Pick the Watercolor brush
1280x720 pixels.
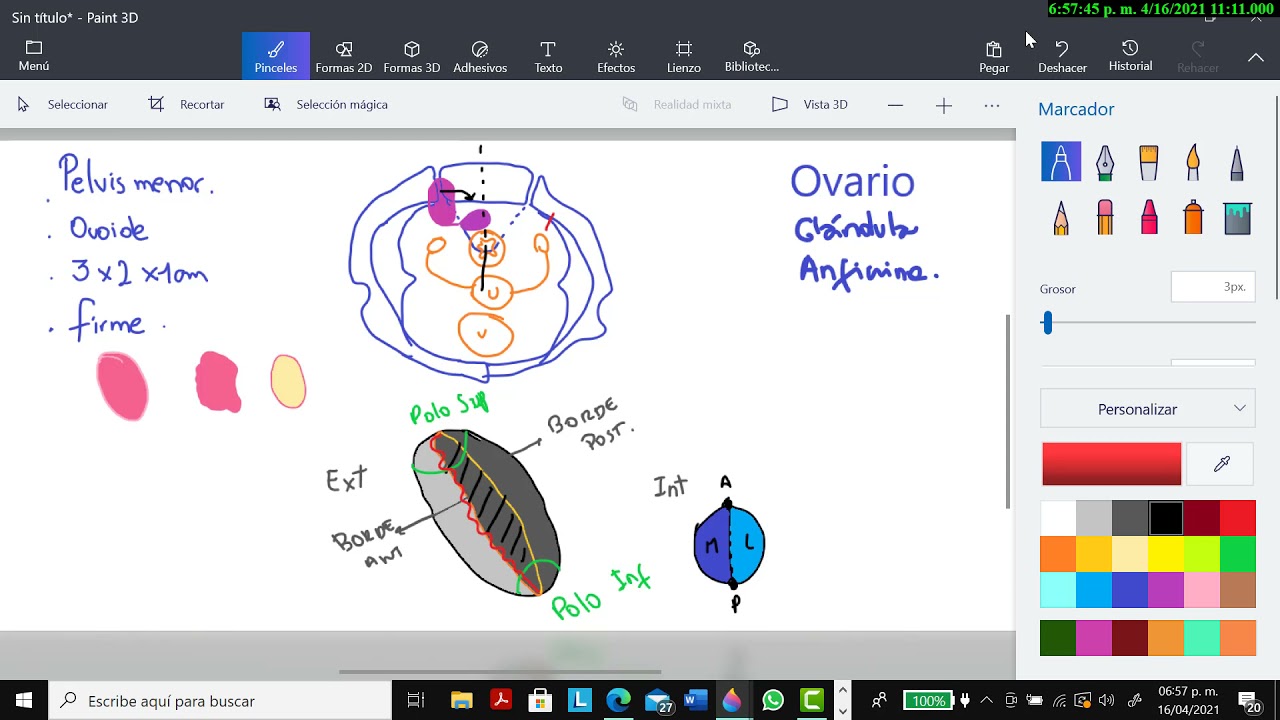pos(1193,161)
